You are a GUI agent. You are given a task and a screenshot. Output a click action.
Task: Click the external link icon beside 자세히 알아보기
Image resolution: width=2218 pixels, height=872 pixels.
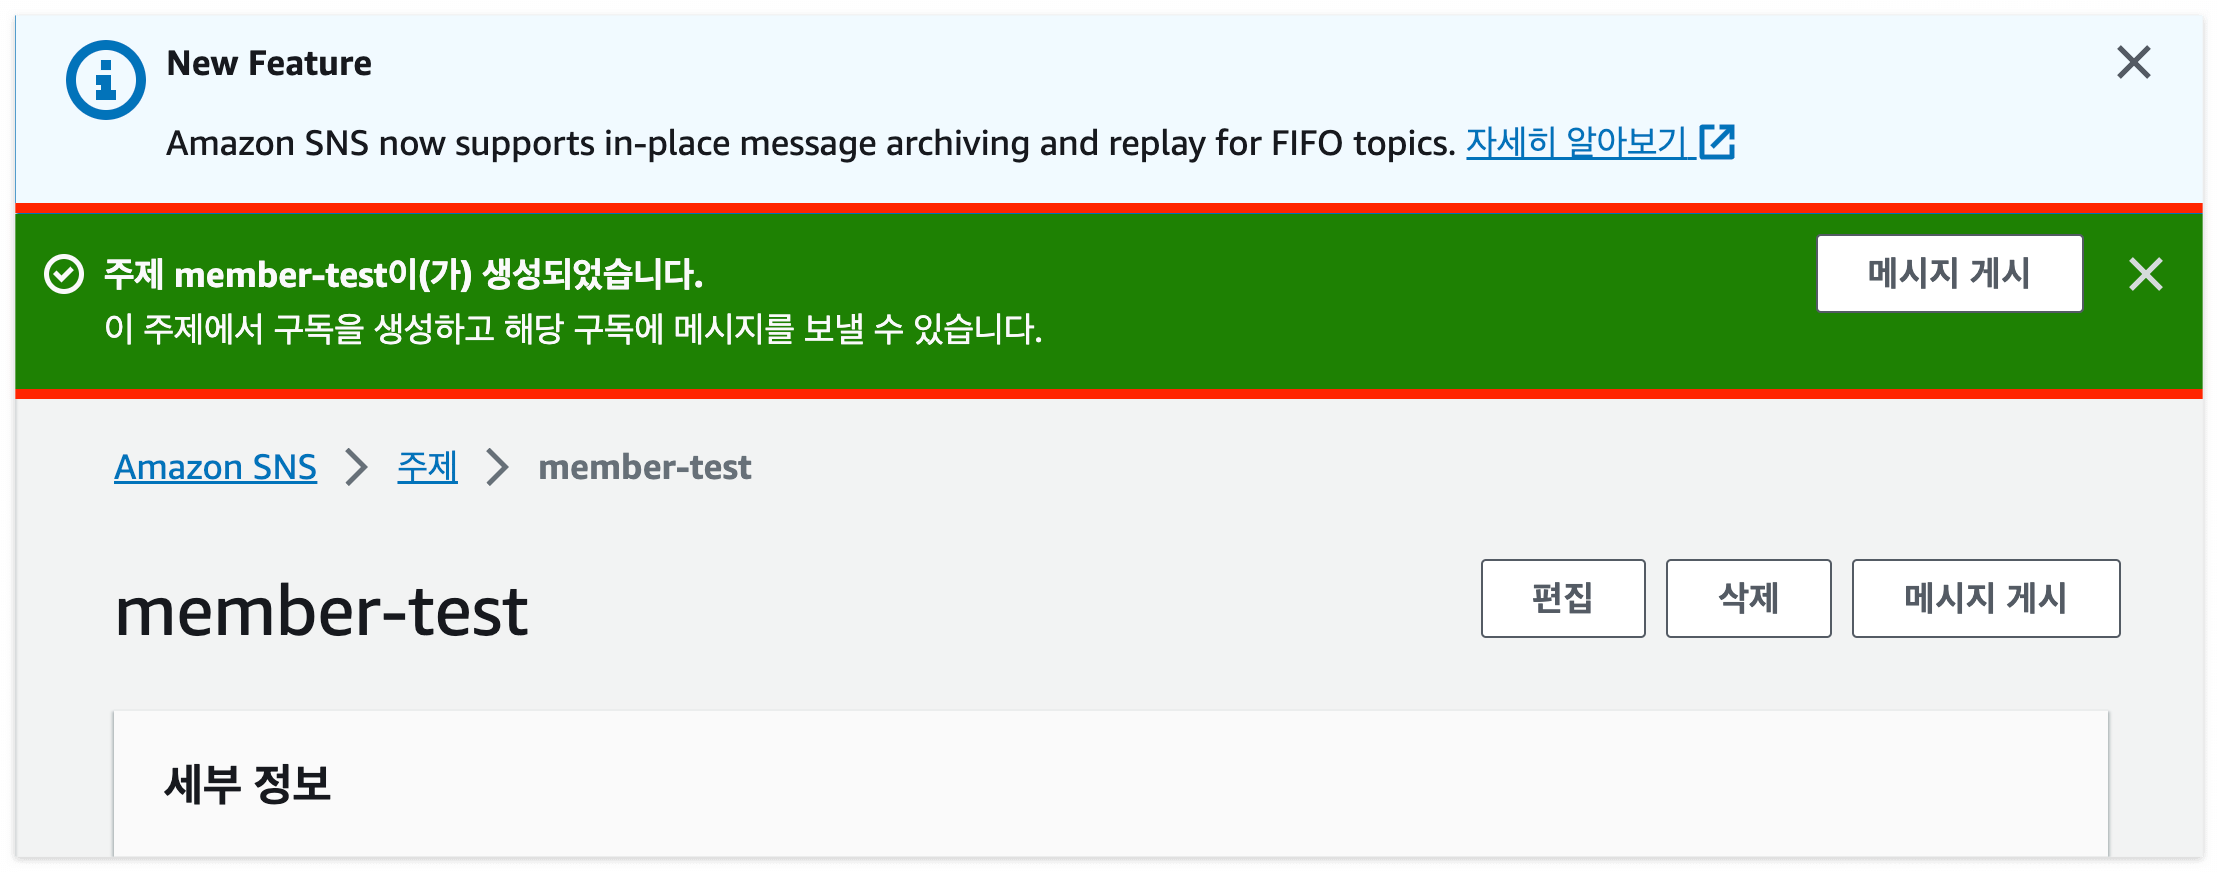tap(1718, 141)
